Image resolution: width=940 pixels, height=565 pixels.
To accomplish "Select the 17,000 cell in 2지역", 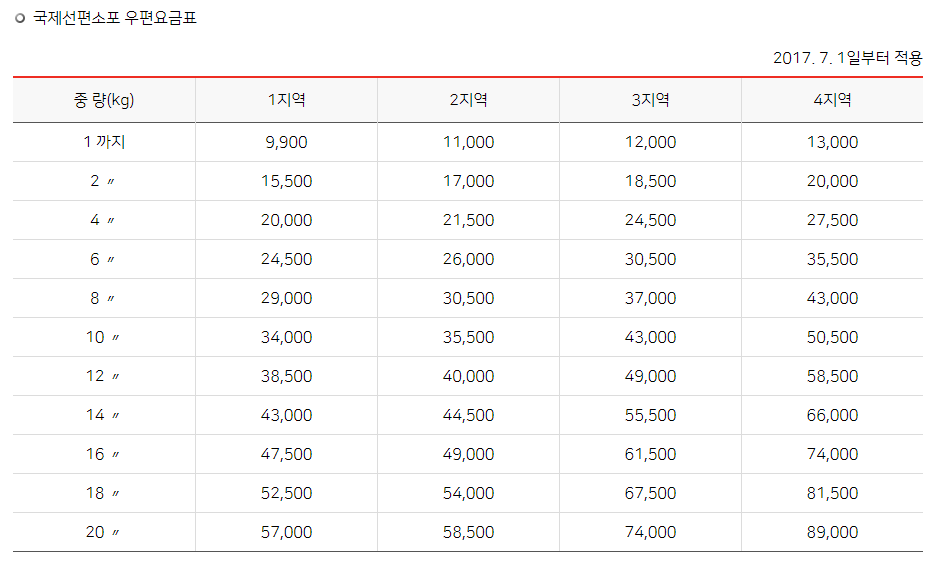I will 468,181.
